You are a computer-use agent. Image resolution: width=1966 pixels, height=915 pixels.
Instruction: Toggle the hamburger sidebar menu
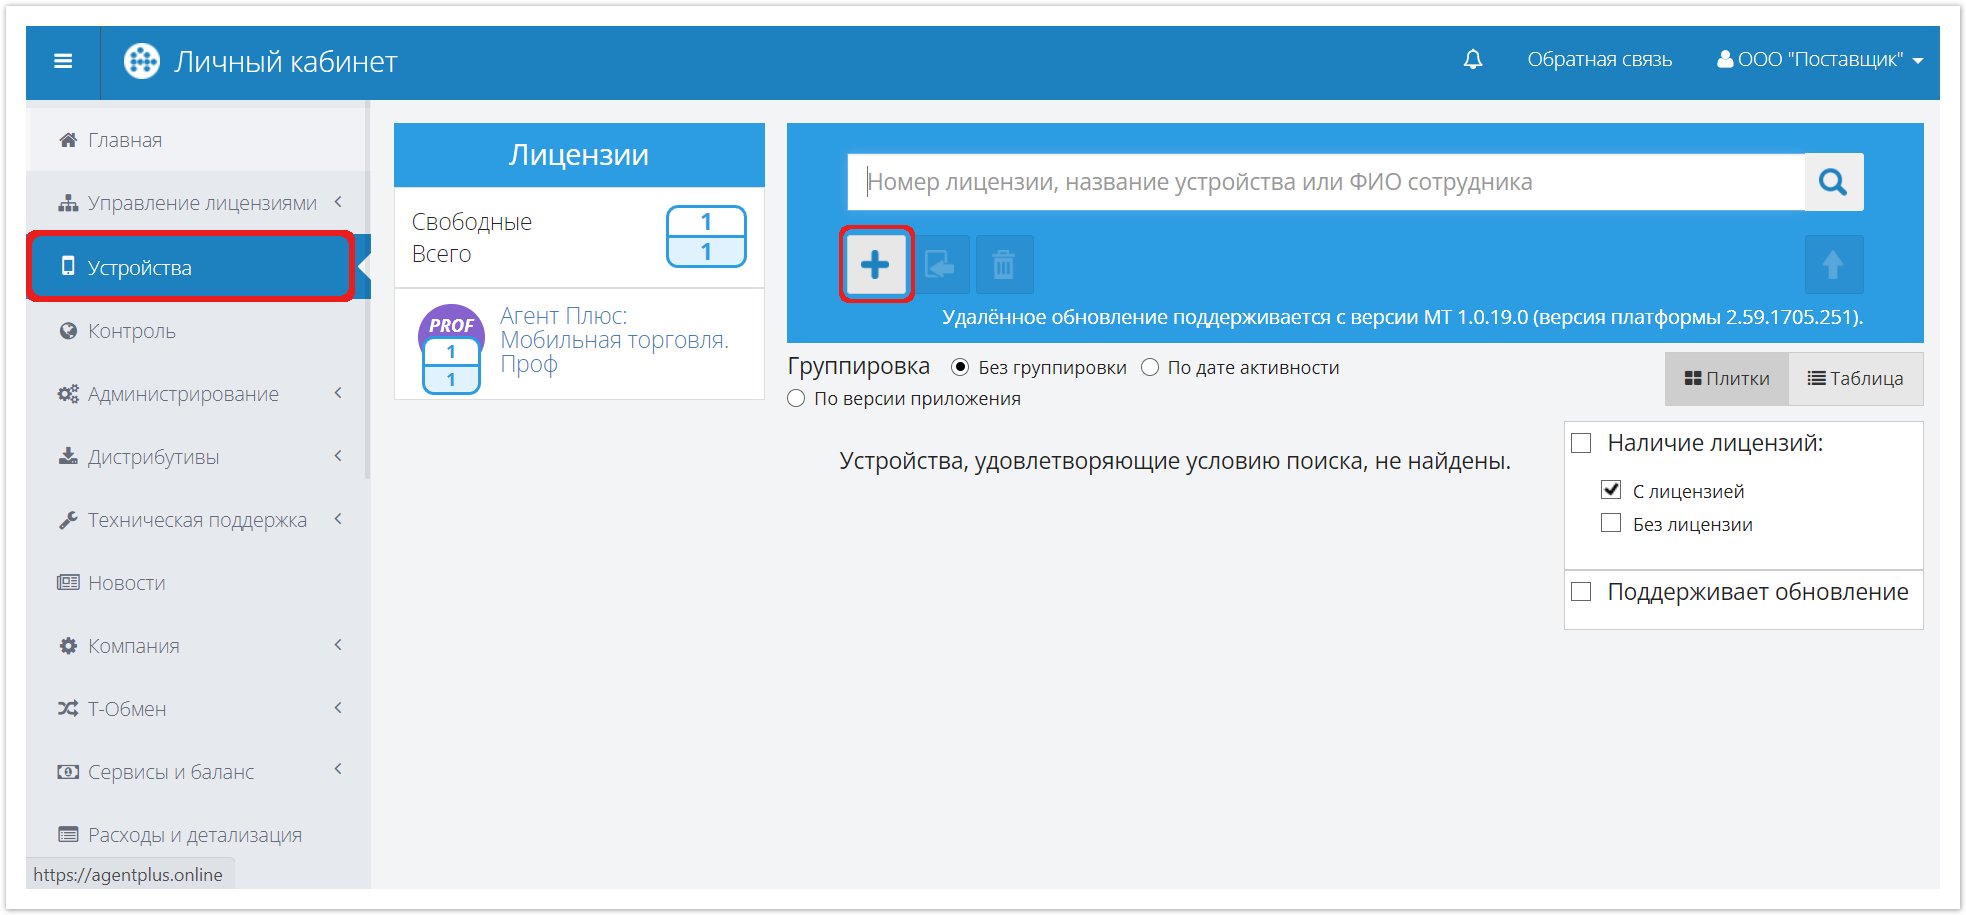63,62
